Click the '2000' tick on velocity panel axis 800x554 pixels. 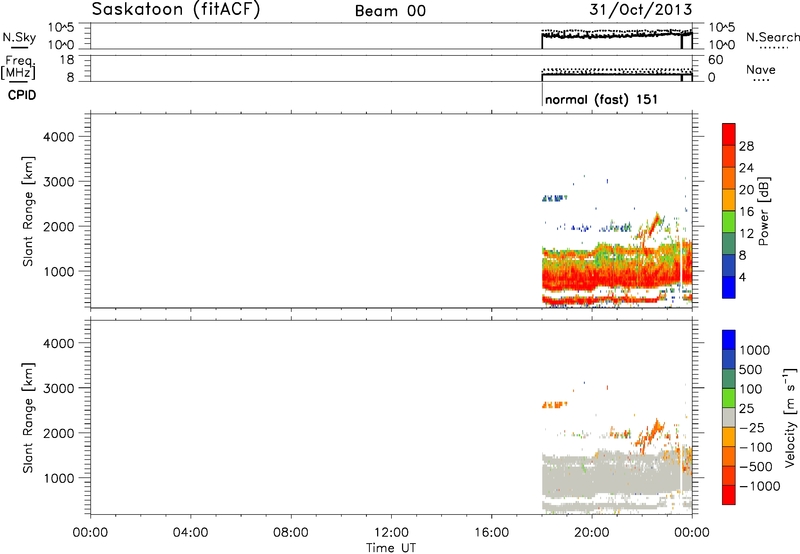click(59, 433)
